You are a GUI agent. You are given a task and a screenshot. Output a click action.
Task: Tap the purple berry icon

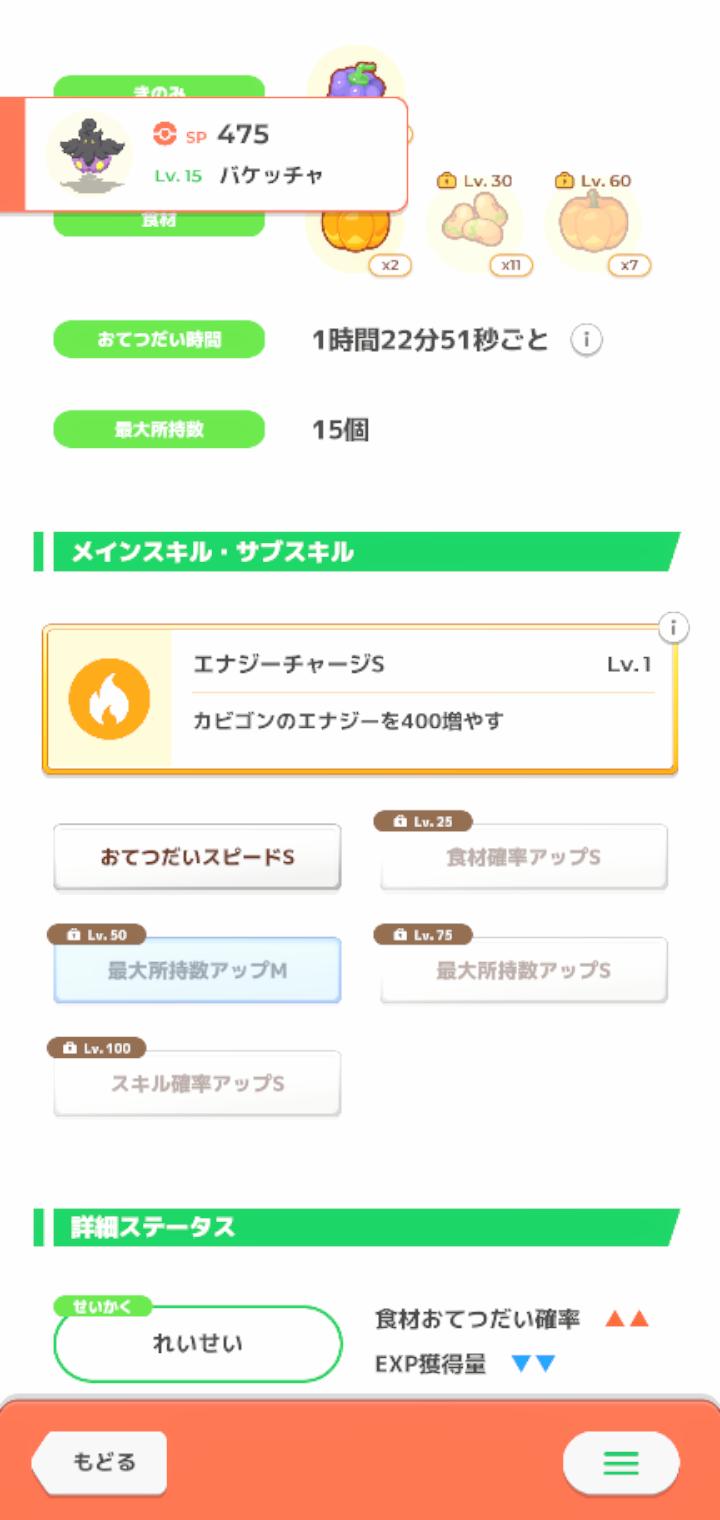click(355, 78)
